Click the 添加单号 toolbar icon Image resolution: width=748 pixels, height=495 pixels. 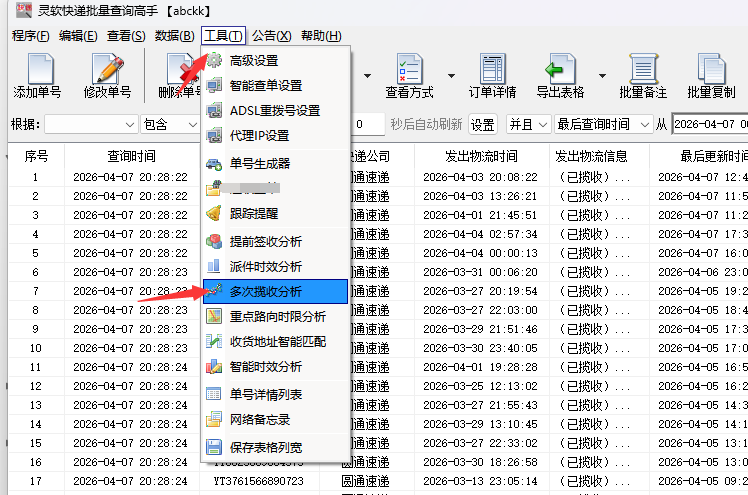pyautogui.click(x=38, y=70)
